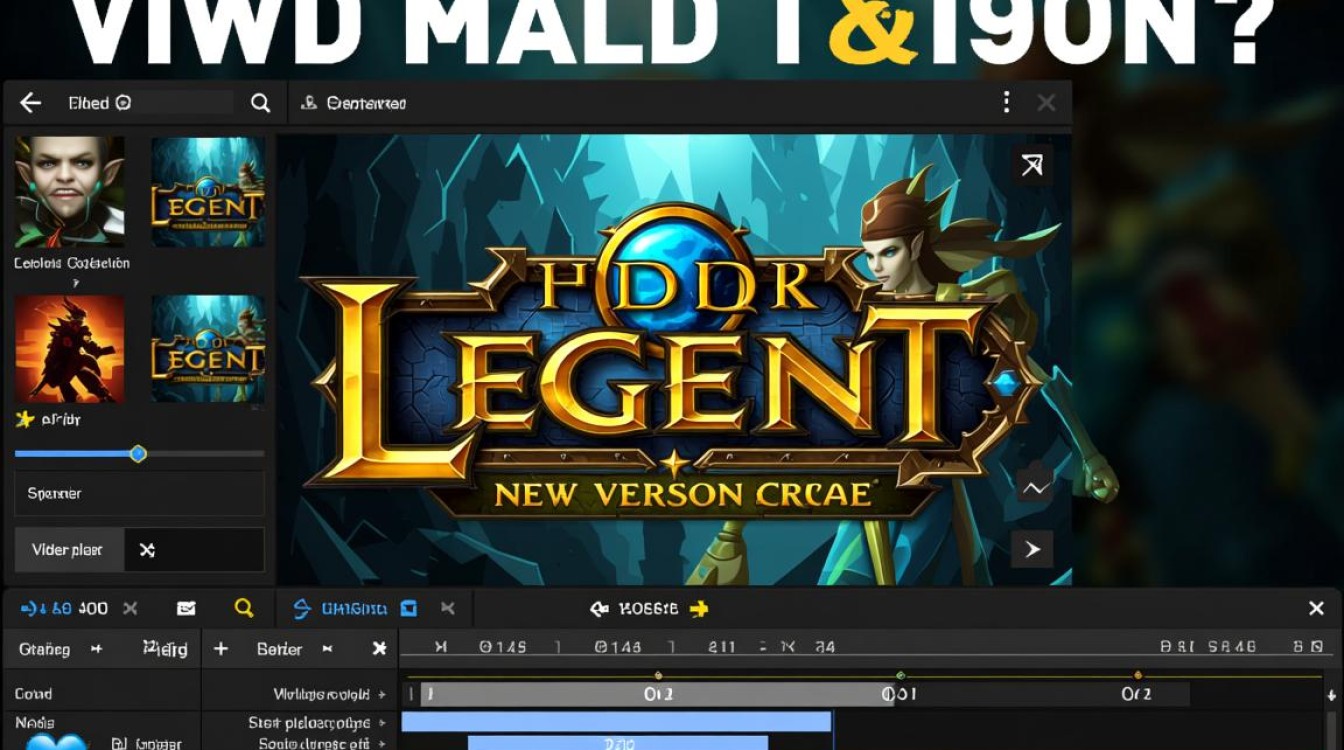Expand the first timeline track row arrow
The height and width of the screenshot is (750, 1344).
click(381, 694)
